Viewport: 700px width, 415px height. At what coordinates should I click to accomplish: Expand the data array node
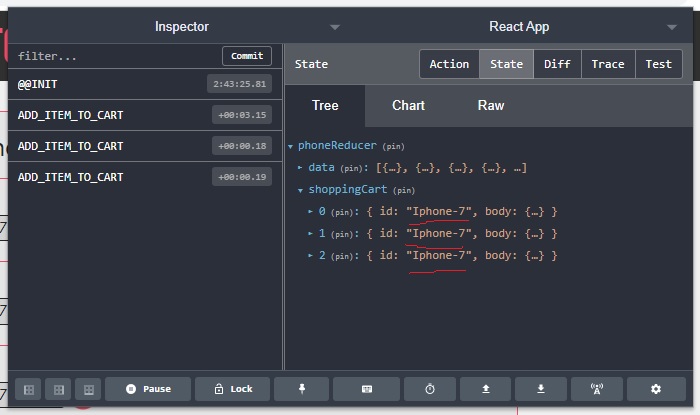[x=300, y=168]
